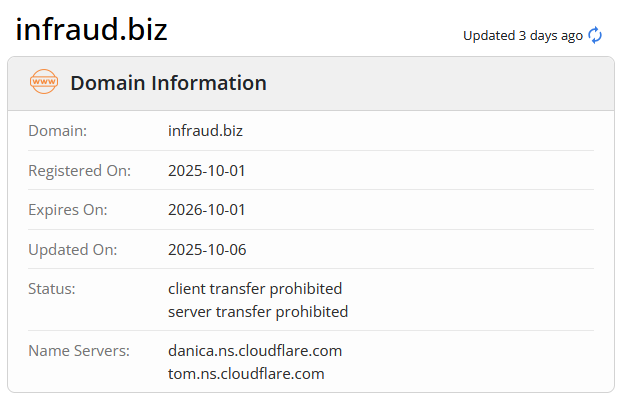Click the Updated On: label
This screenshot has width=621, height=401.
click(73, 250)
